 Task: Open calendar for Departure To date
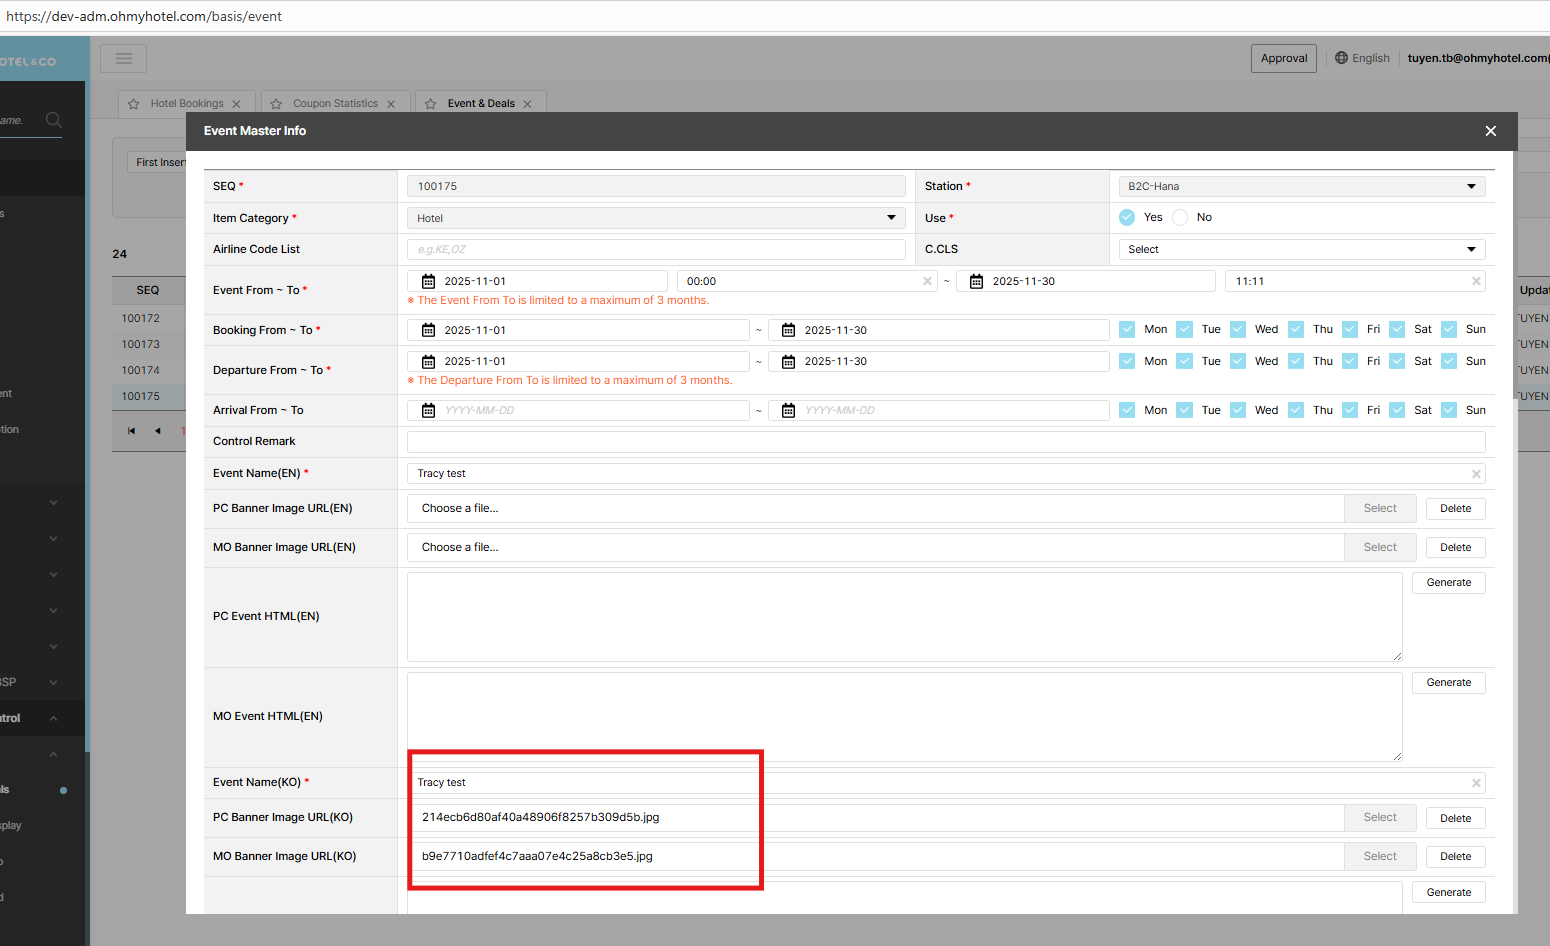click(x=788, y=361)
